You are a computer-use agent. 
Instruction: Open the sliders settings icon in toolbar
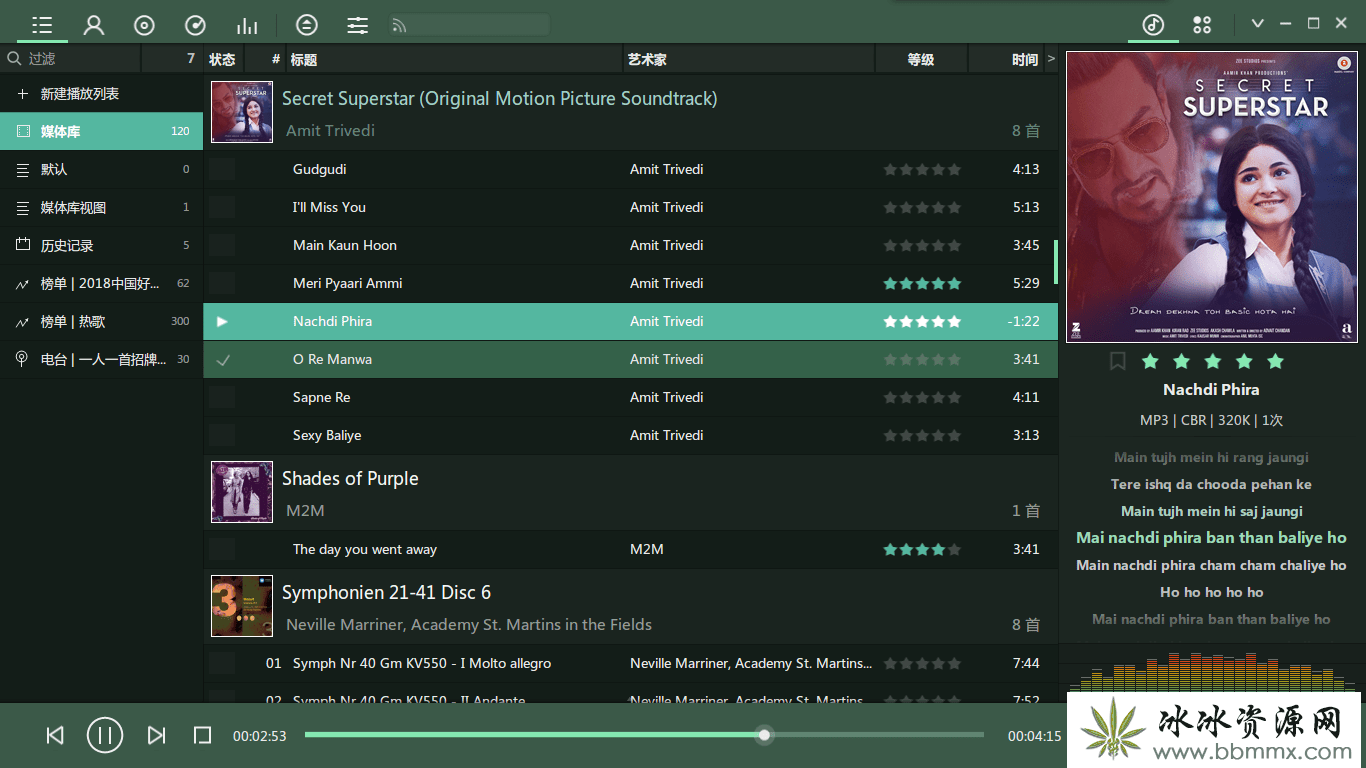pos(358,25)
